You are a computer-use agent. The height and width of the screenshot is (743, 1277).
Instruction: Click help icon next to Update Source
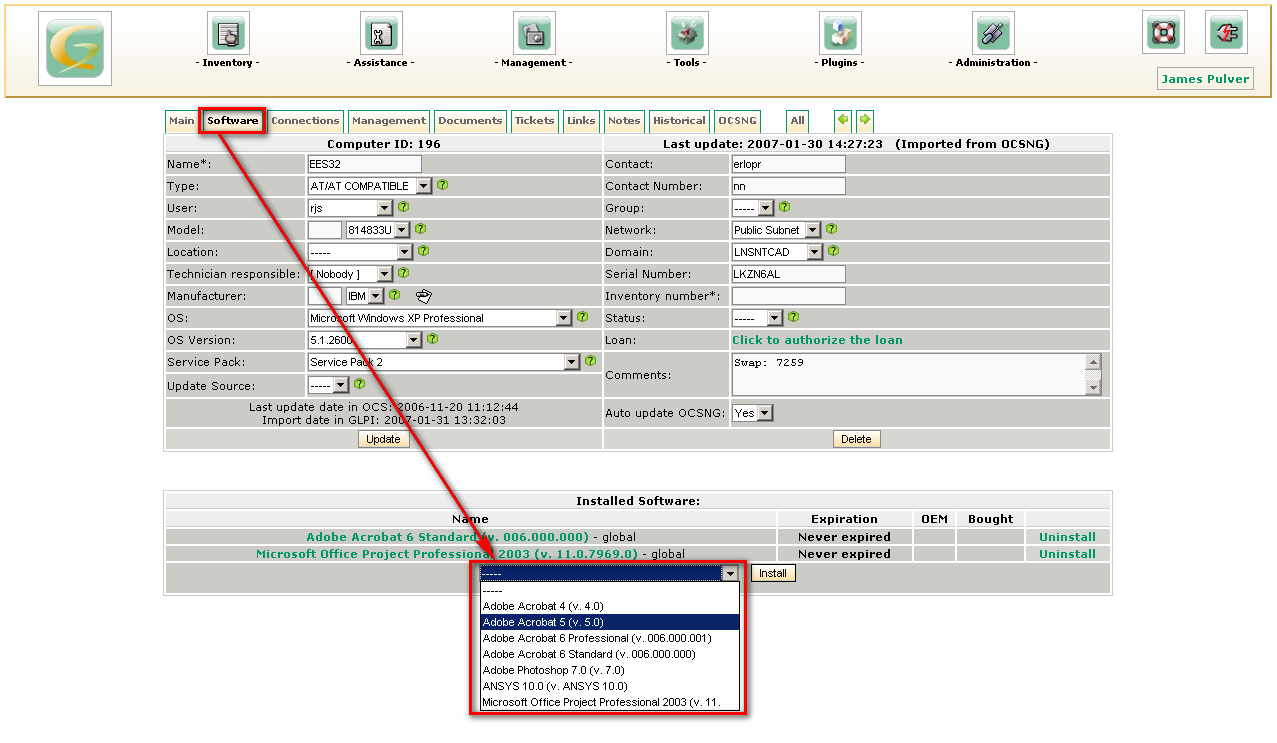359,383
